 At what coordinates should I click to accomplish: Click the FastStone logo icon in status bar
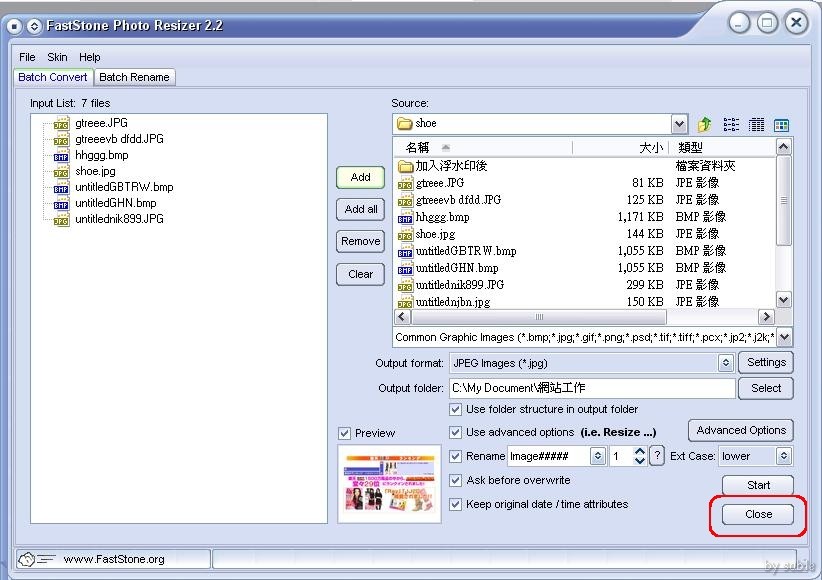point(31,559)
